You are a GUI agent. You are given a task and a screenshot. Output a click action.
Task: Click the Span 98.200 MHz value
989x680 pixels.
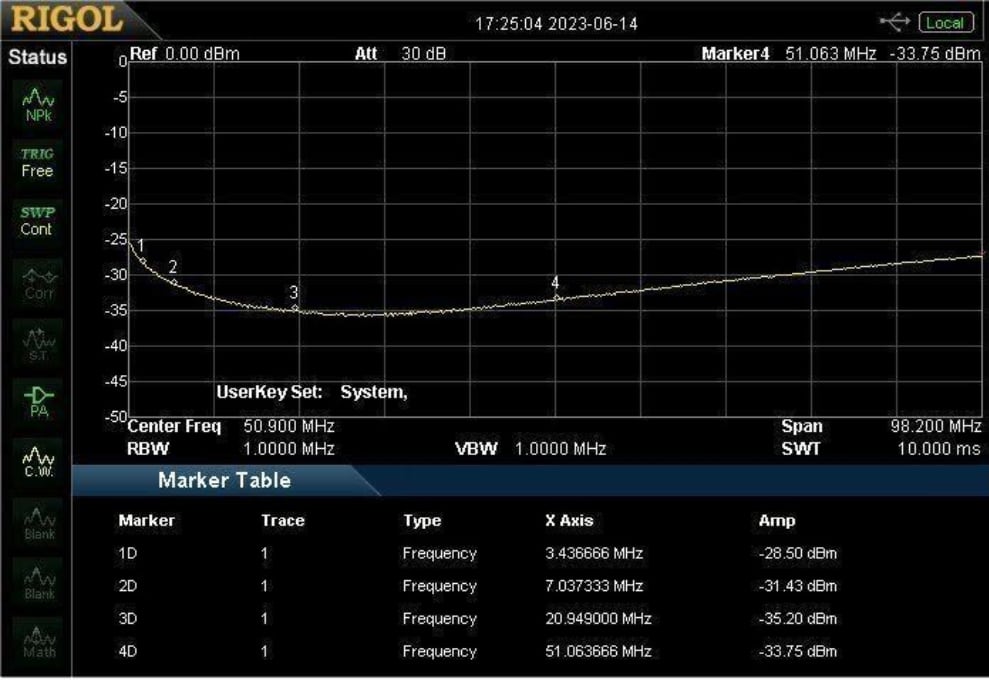click(935, 427)
